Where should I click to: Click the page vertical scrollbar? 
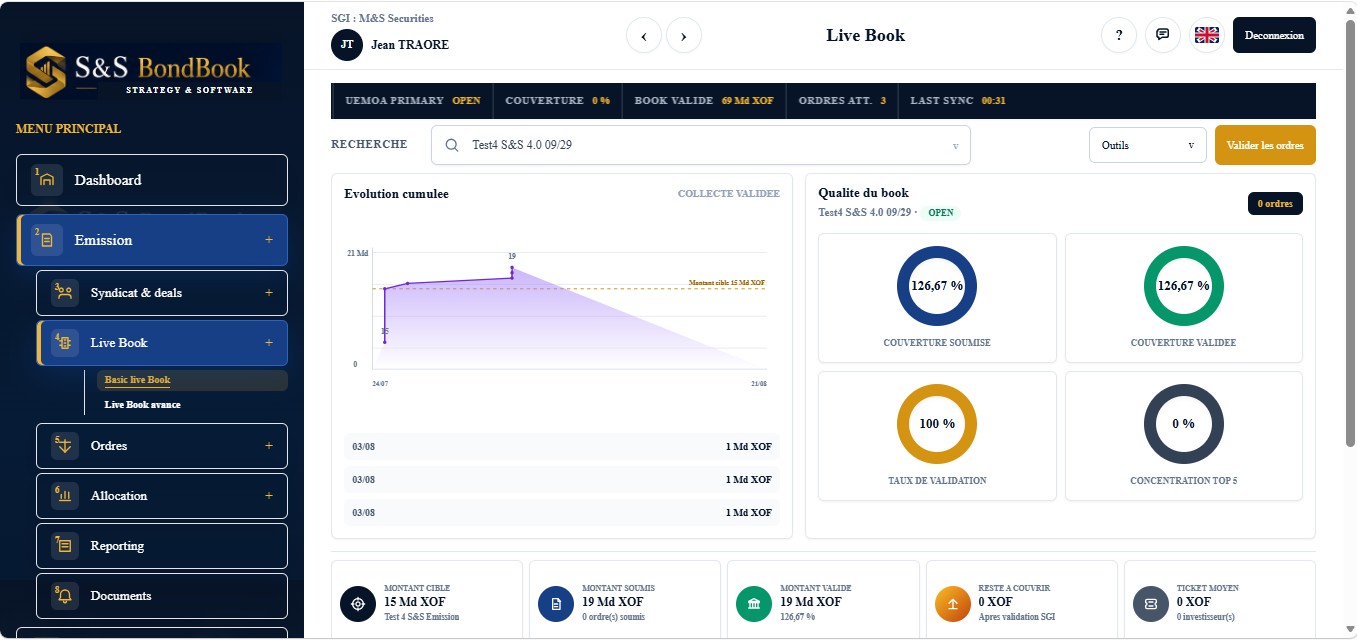click(x=1350, y=235)
